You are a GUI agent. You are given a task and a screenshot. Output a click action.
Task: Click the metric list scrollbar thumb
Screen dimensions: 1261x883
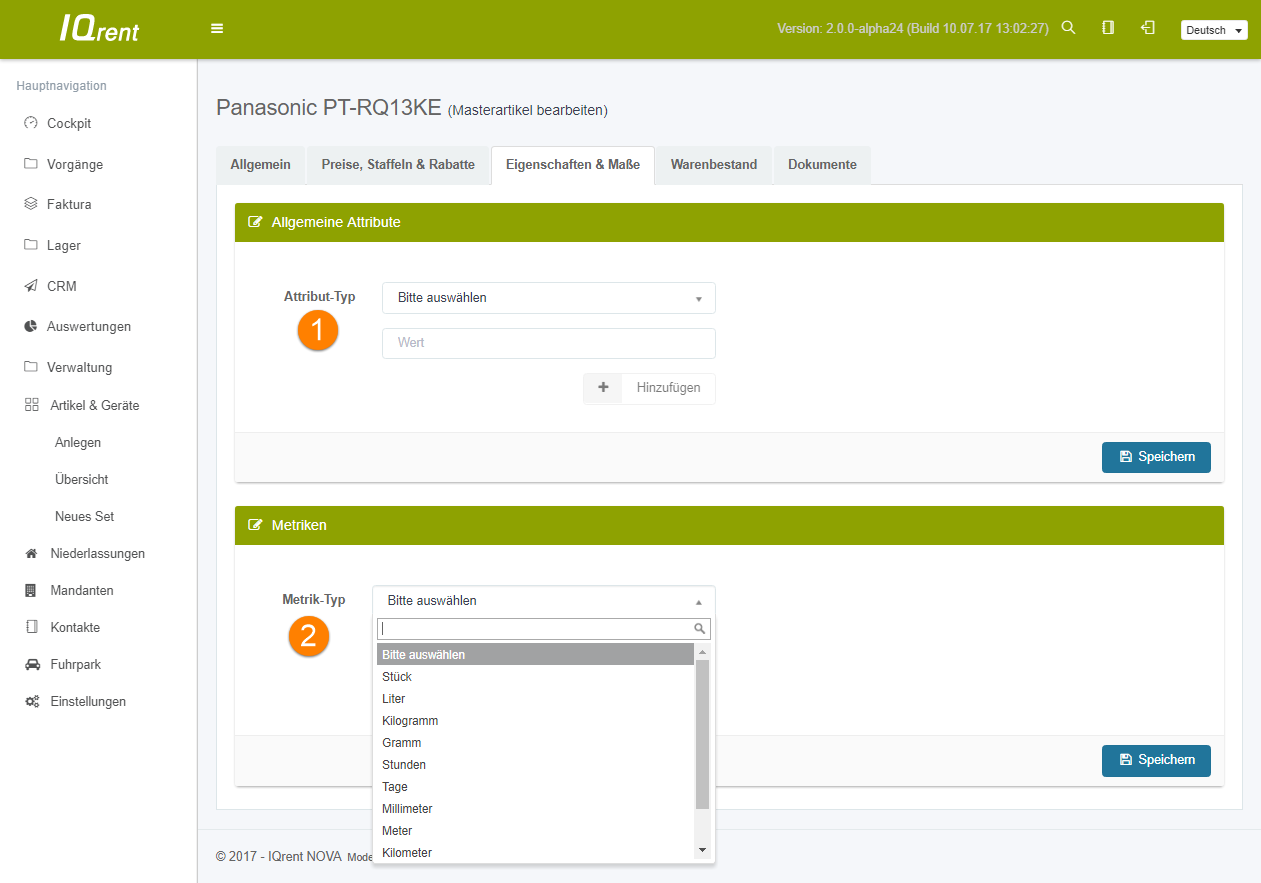(702, 734)
